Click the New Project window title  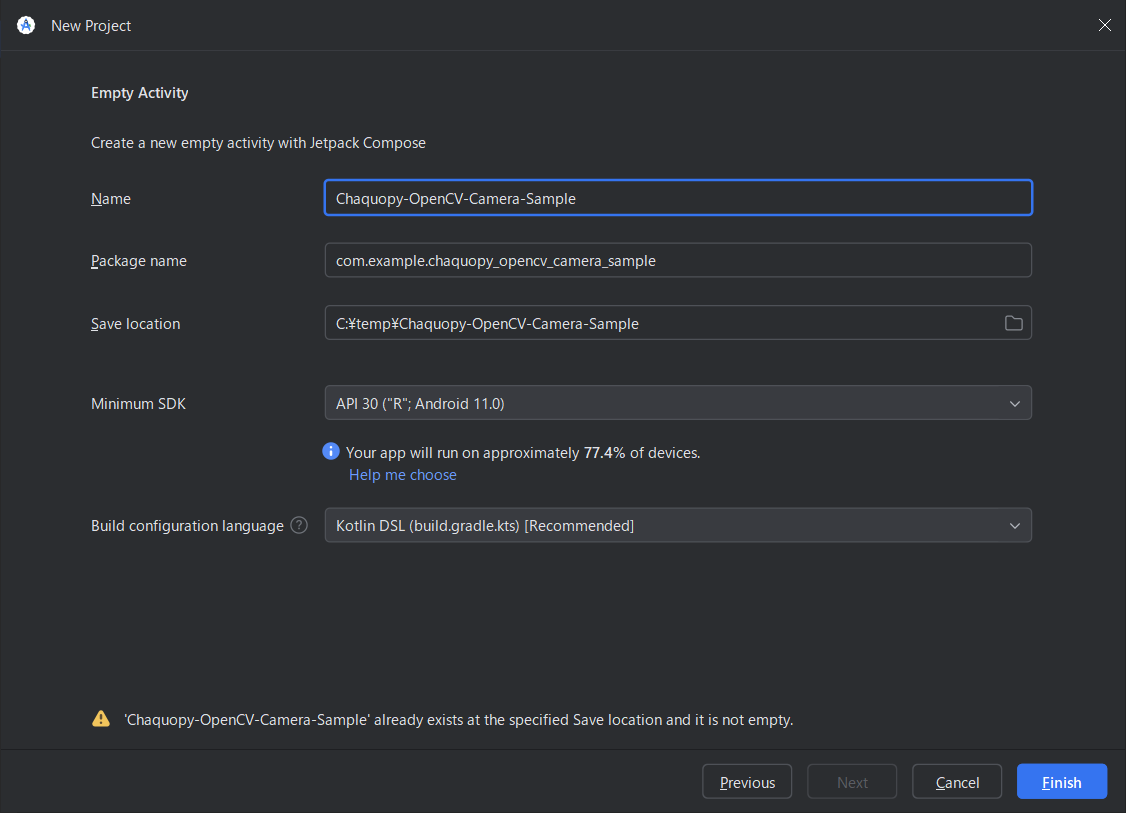click(x=91, y=26)
